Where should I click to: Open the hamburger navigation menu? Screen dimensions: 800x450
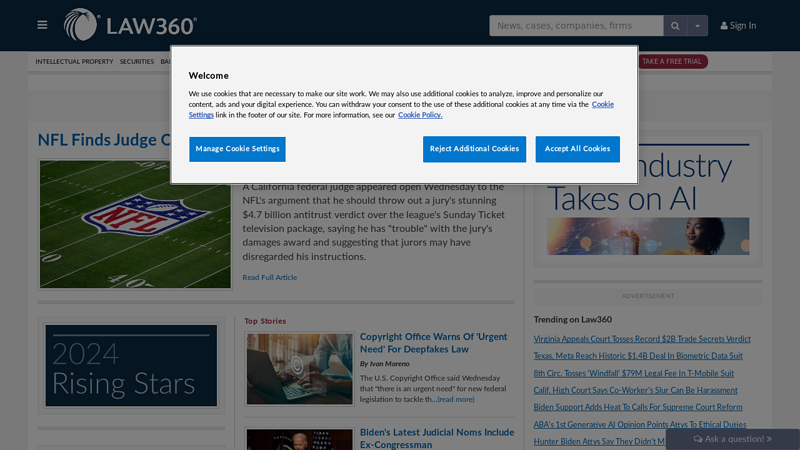pyautogui.click(x=42, y=25)
